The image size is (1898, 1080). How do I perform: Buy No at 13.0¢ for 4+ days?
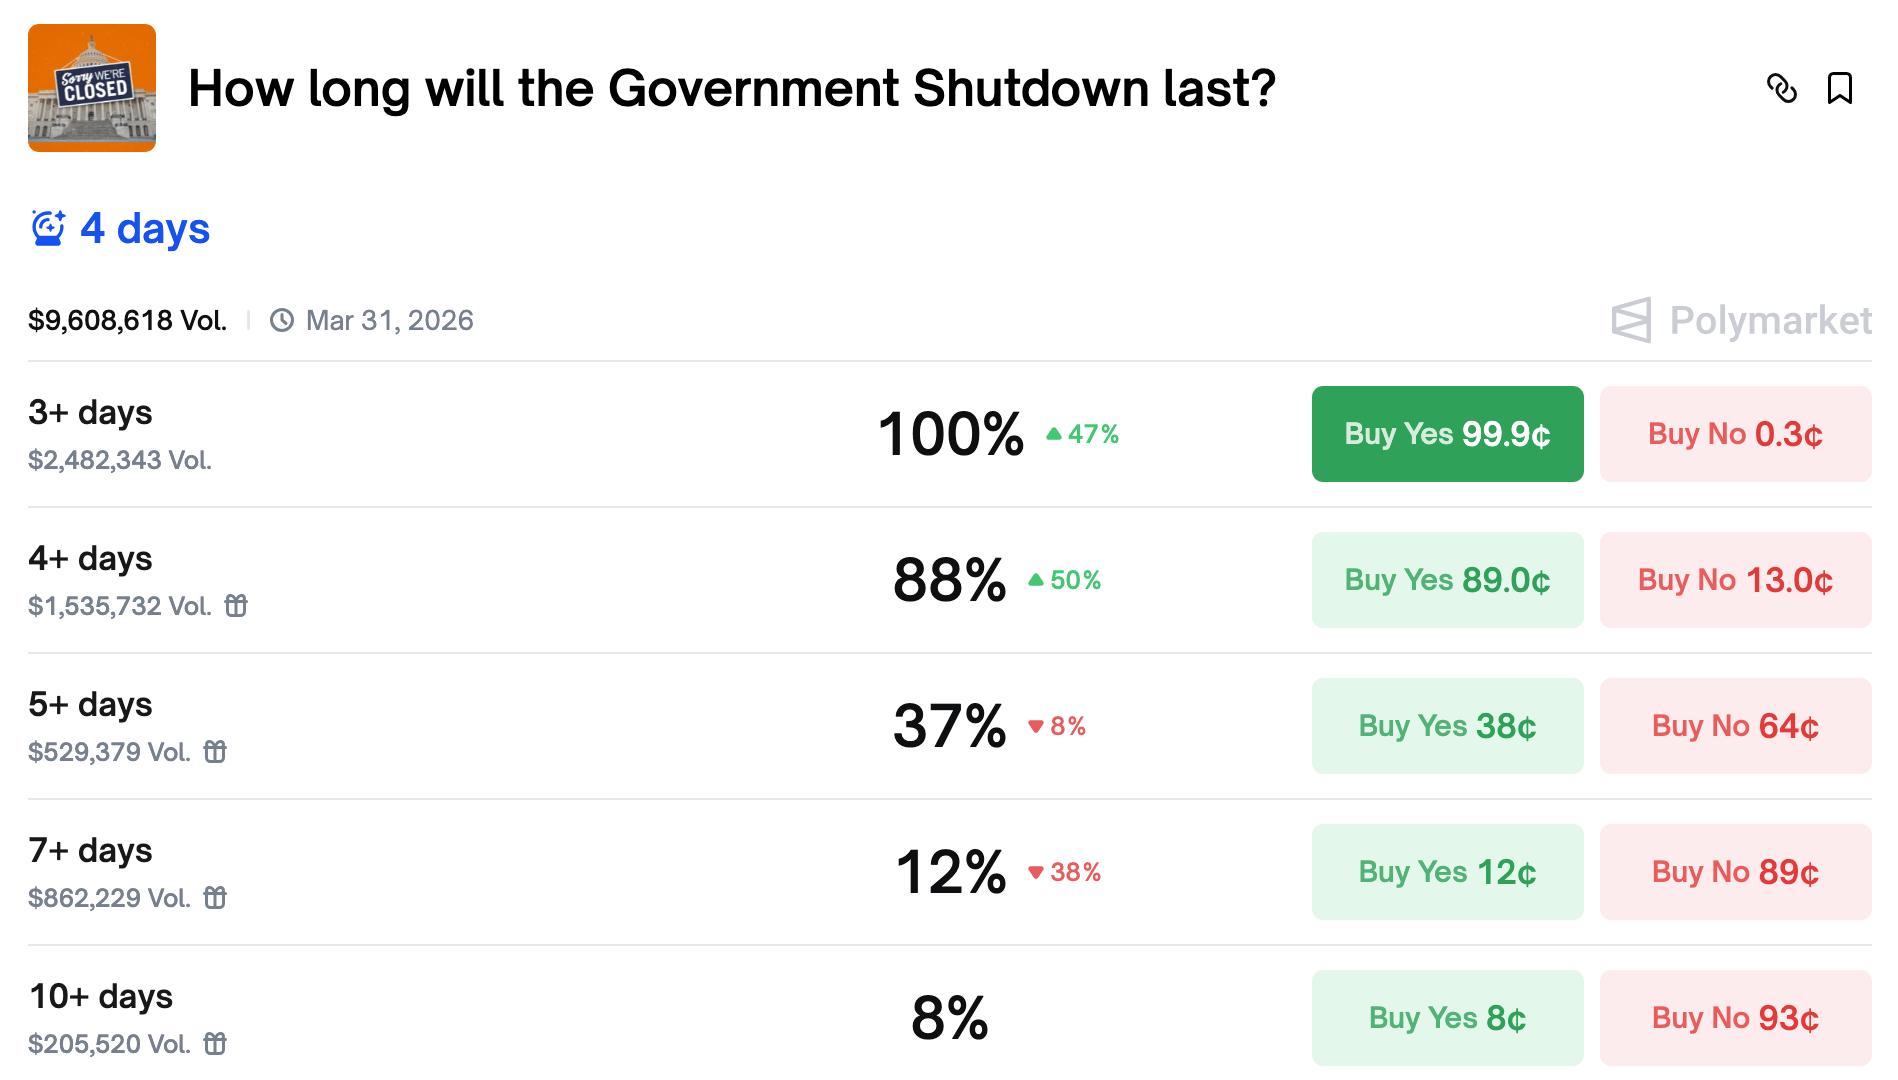point(1735,580)
